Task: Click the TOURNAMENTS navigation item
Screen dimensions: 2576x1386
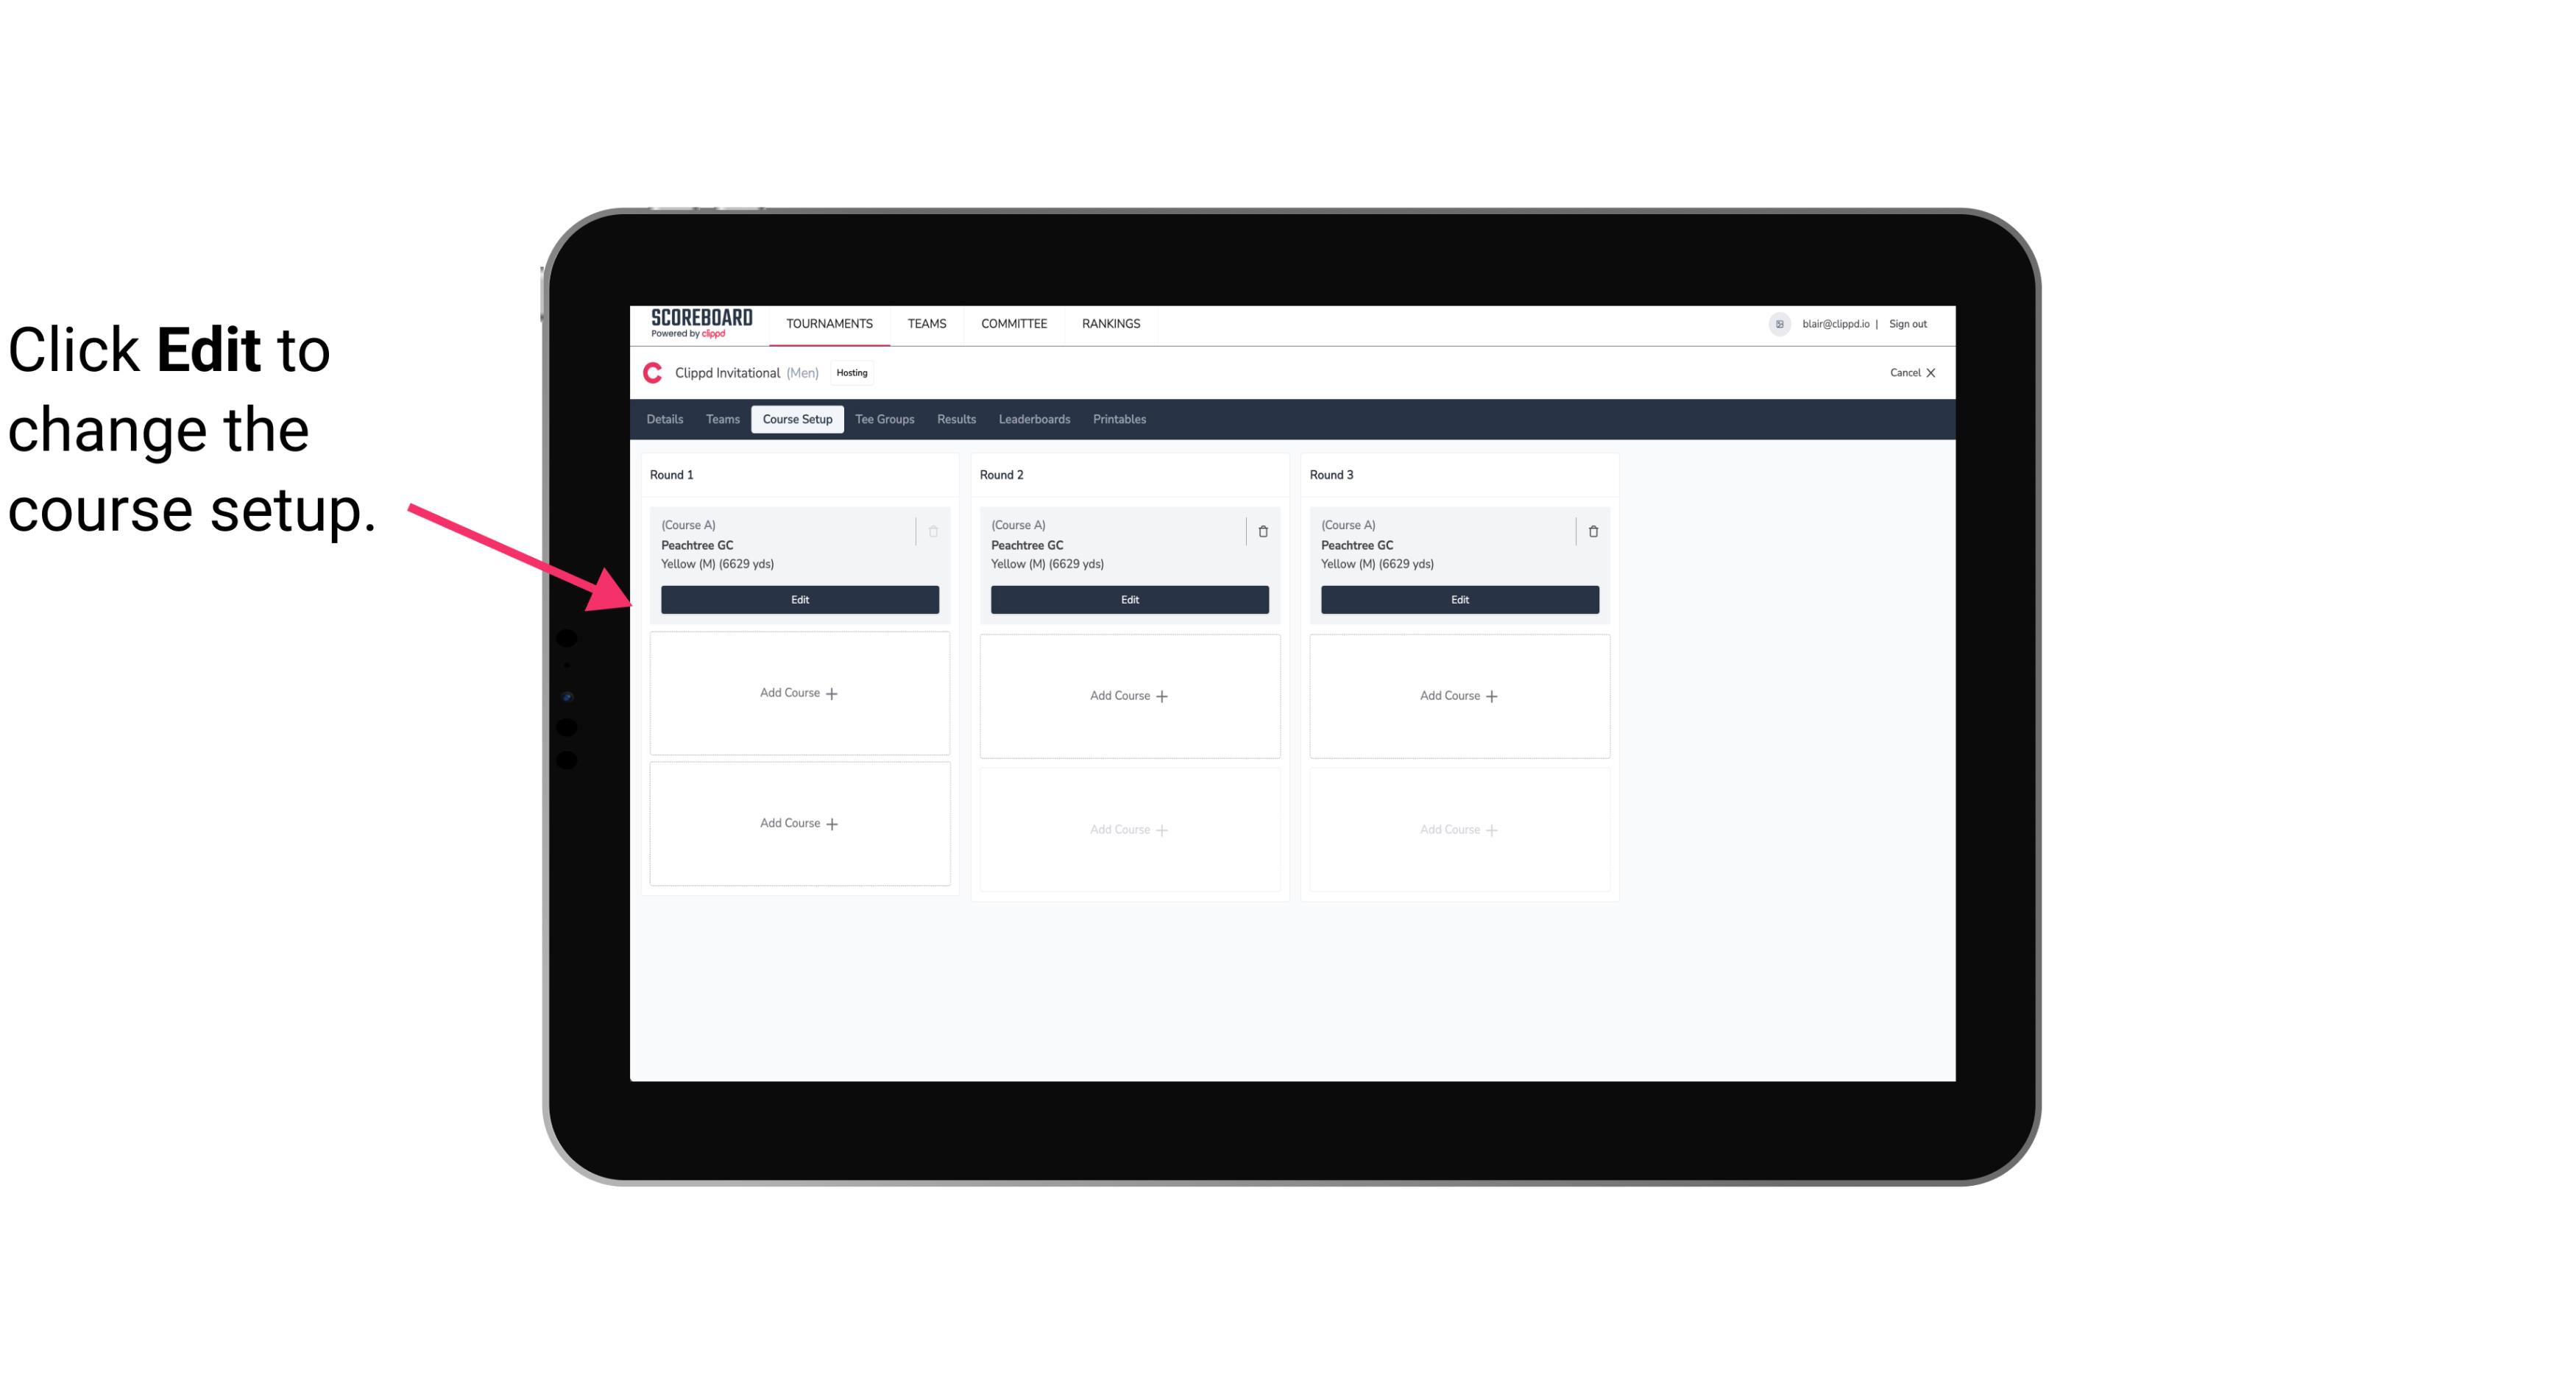Action: click(831, 322)
